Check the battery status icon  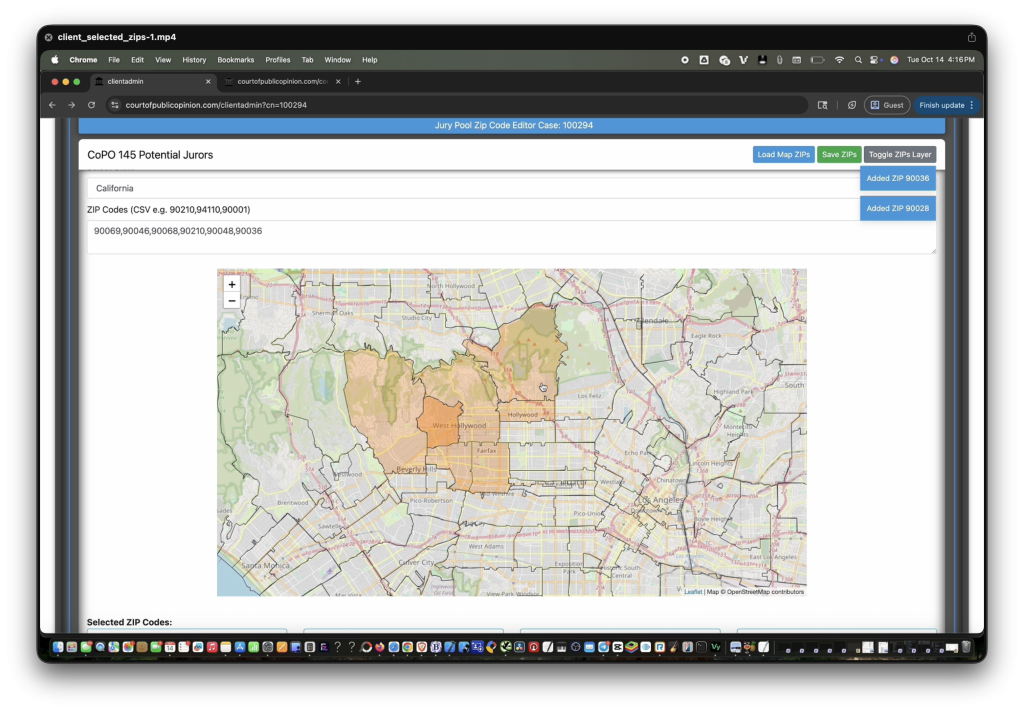(817, 59)
